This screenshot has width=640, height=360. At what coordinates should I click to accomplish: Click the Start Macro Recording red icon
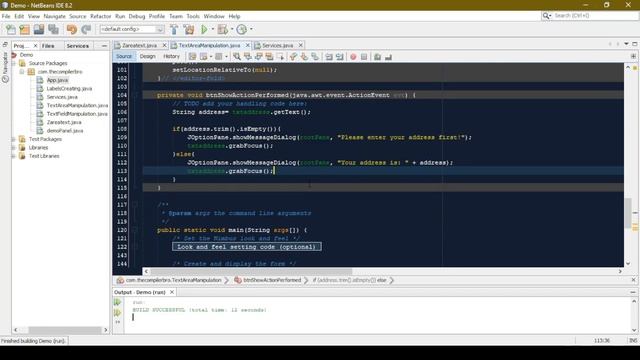(x=353, y=57)
